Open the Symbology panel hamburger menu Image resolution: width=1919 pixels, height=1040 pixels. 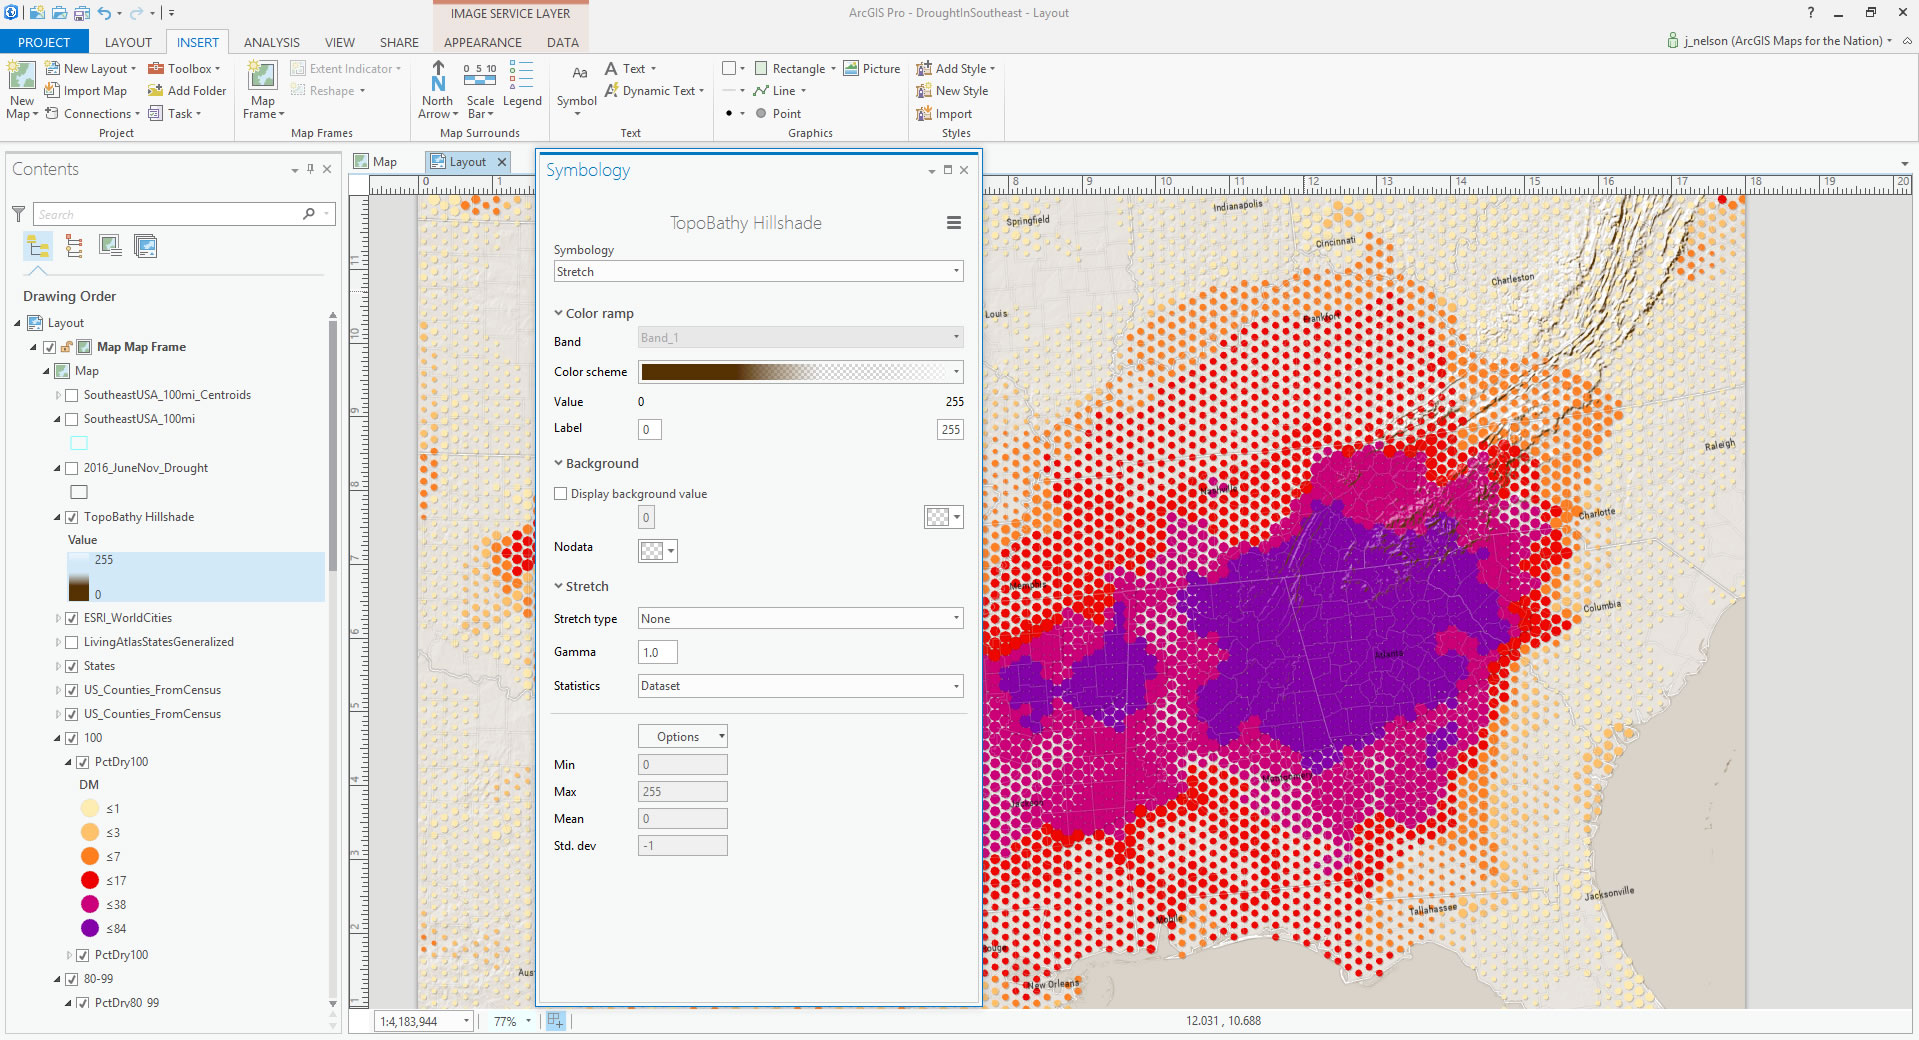[953, 223]
